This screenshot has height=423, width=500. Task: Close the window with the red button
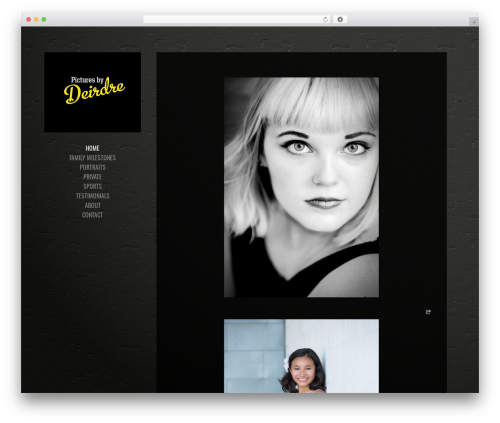click(29, 20)
